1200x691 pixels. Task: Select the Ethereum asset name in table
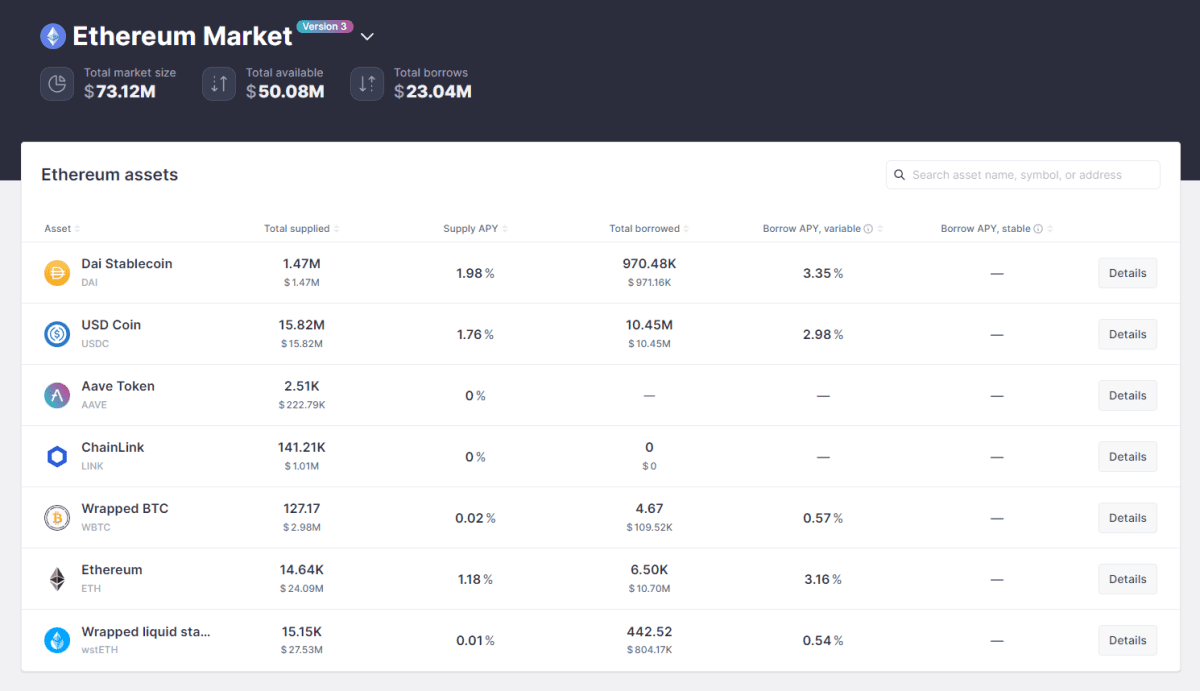[x=112, y=570]
